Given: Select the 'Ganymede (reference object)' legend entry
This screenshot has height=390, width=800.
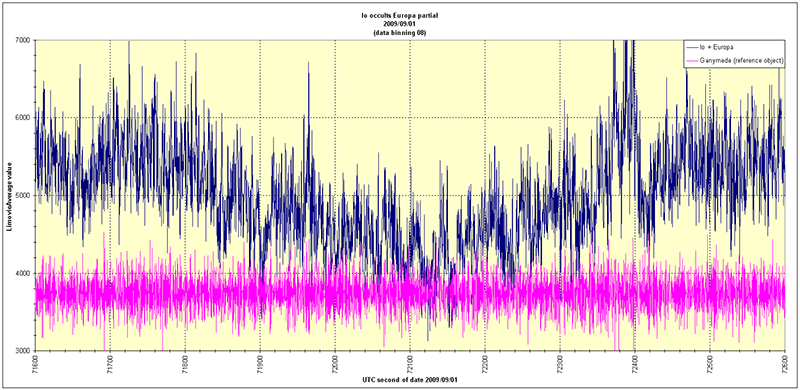Looking at the screenshot, I should tap(742, 61).
